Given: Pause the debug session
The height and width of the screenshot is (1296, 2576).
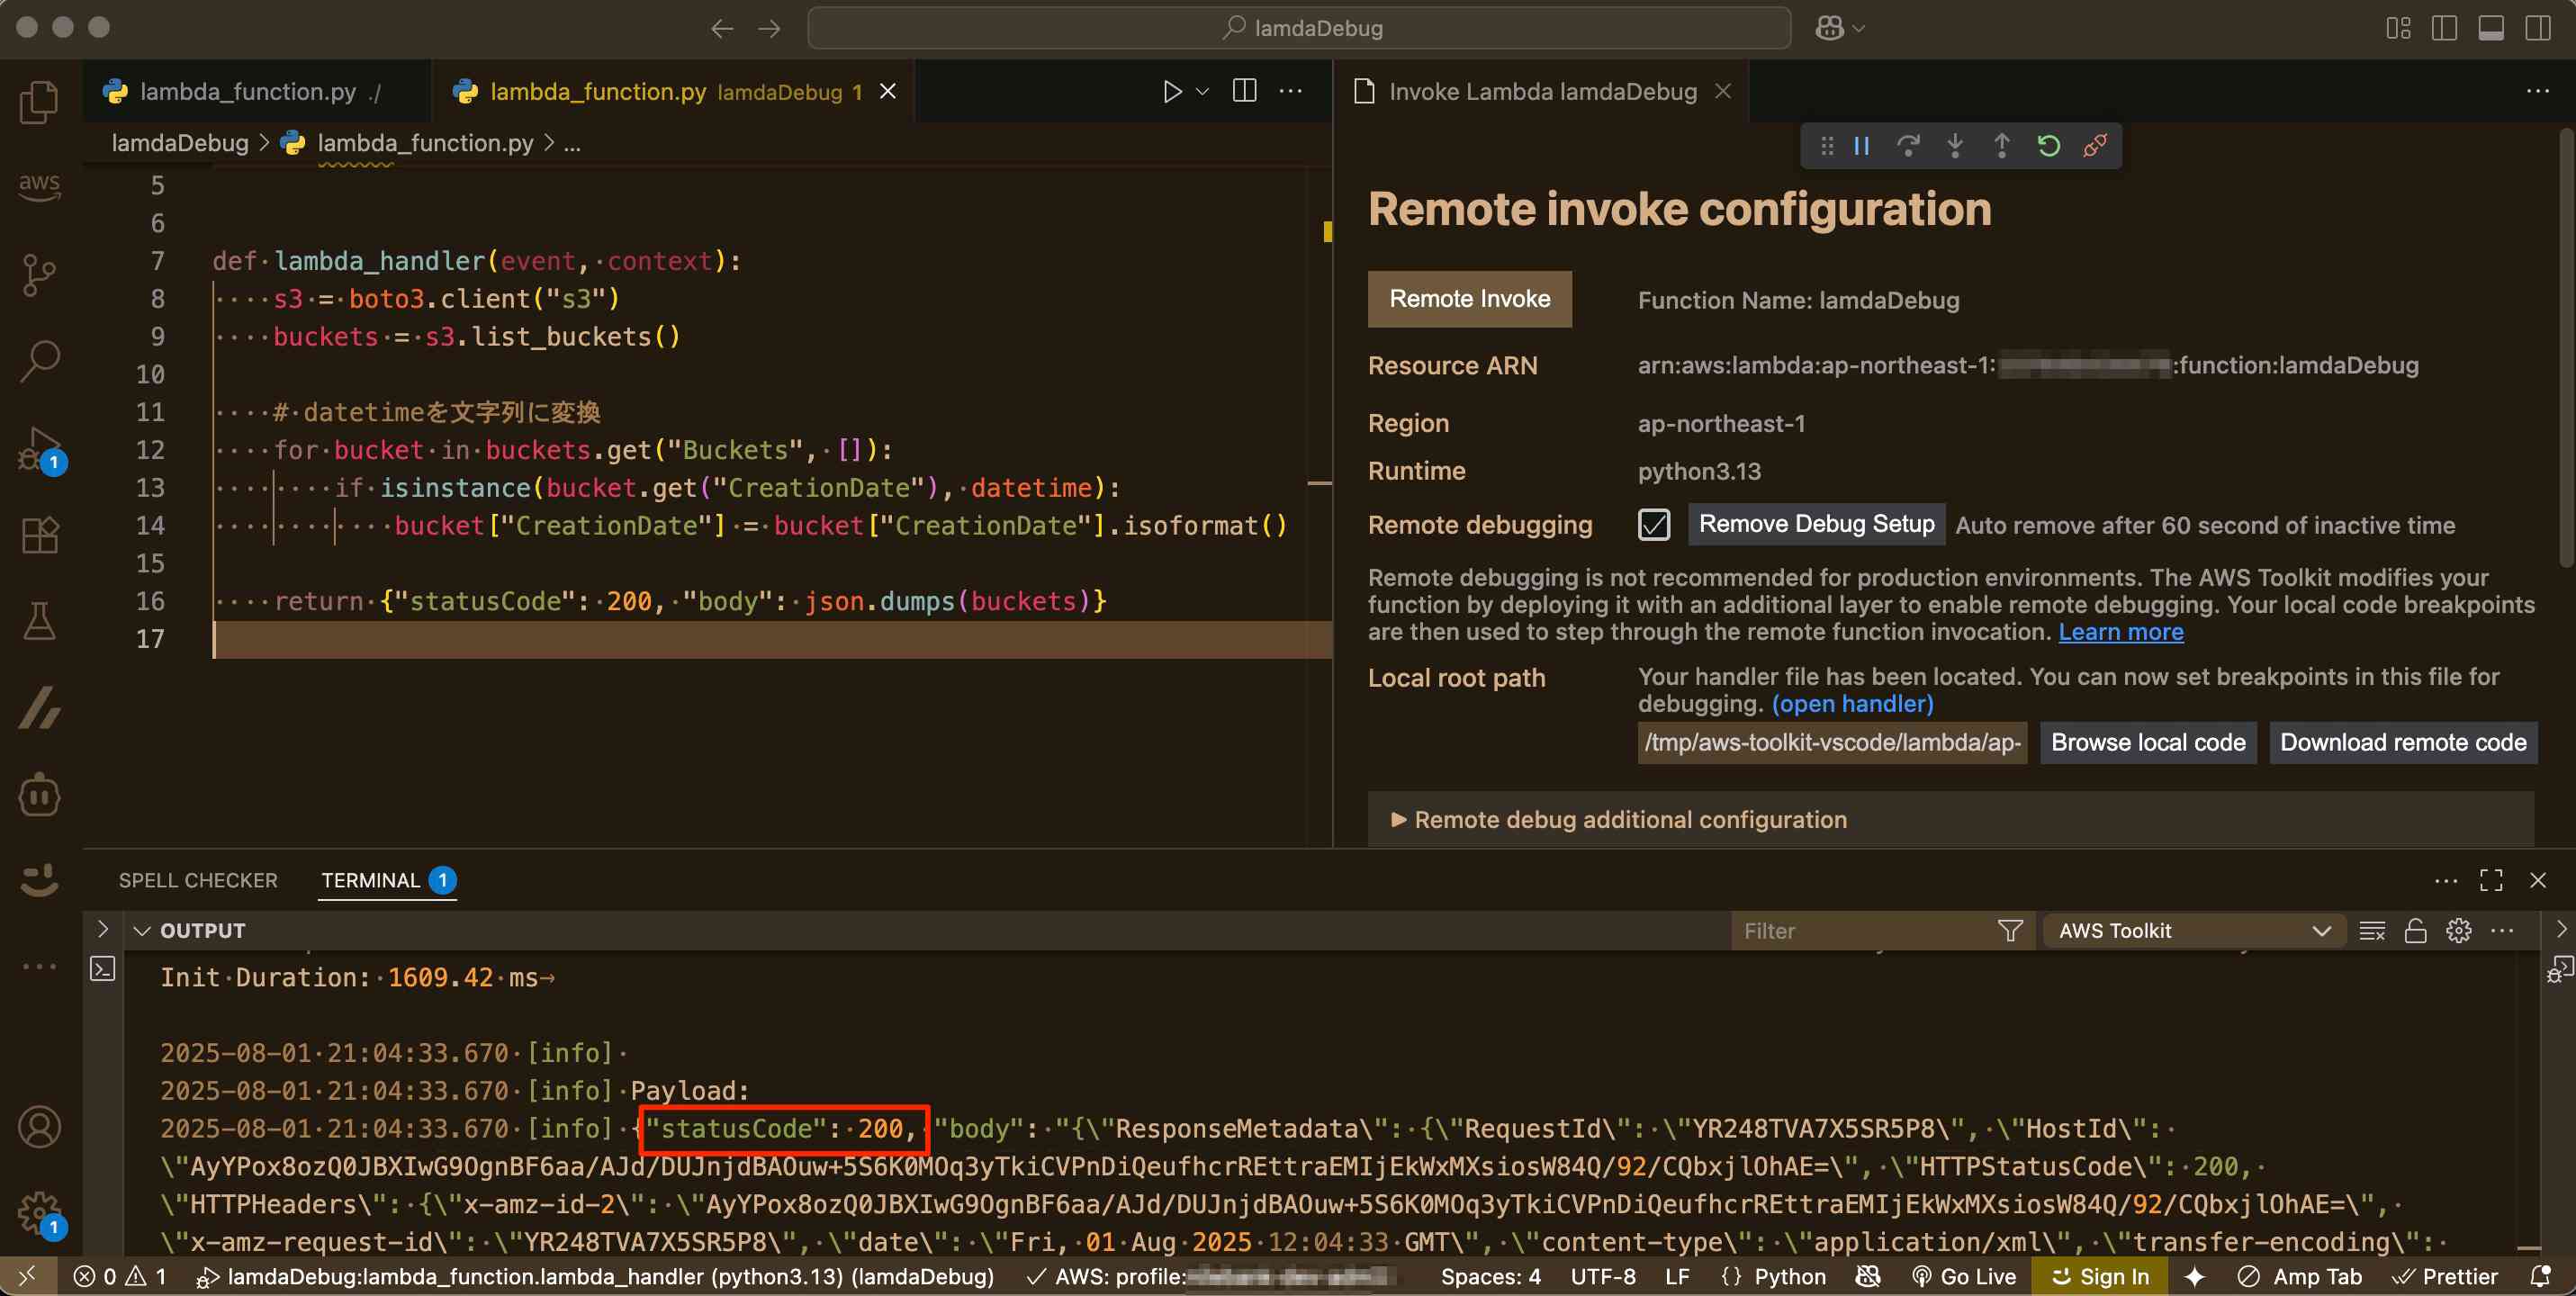Looking at the screenshot, I should [1861, 146].
